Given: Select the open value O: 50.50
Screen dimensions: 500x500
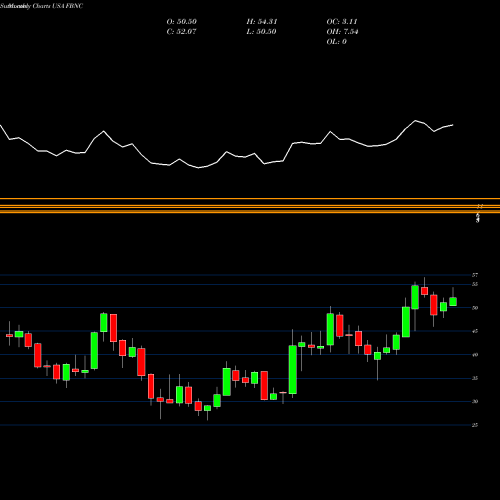Looking at the screenshot, I should (182, 22).
